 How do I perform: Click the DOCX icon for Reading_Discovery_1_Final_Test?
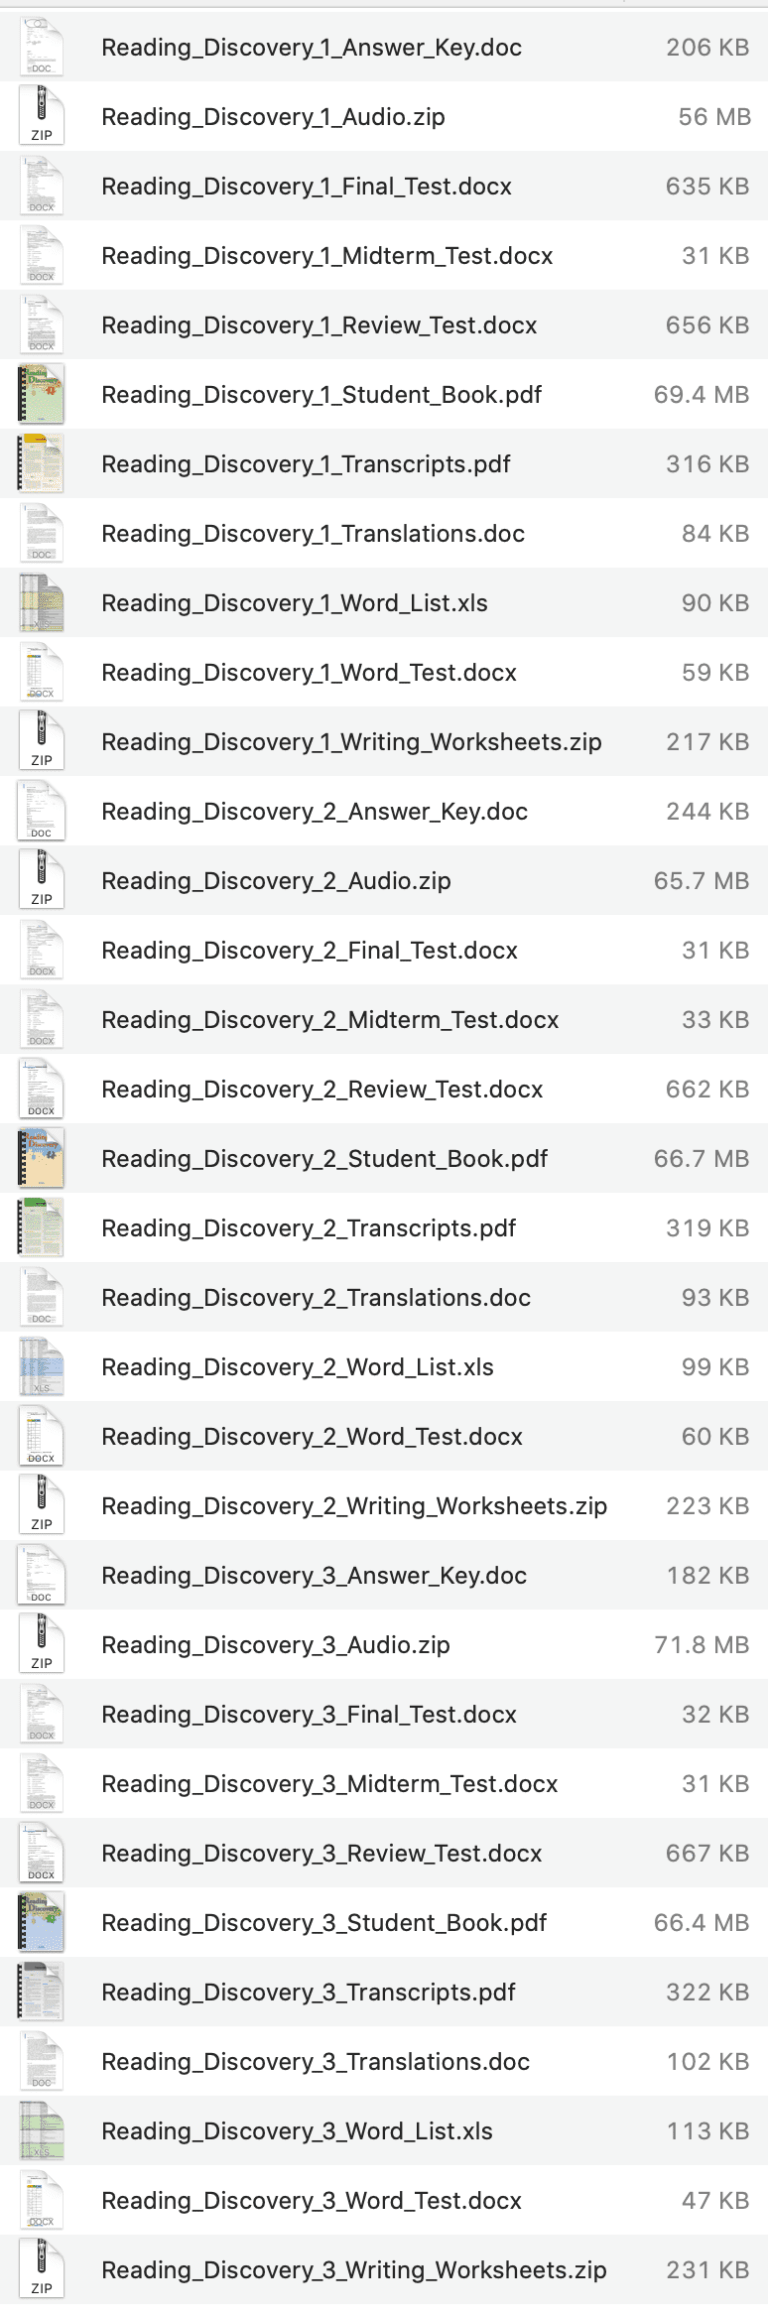[41, 186]
